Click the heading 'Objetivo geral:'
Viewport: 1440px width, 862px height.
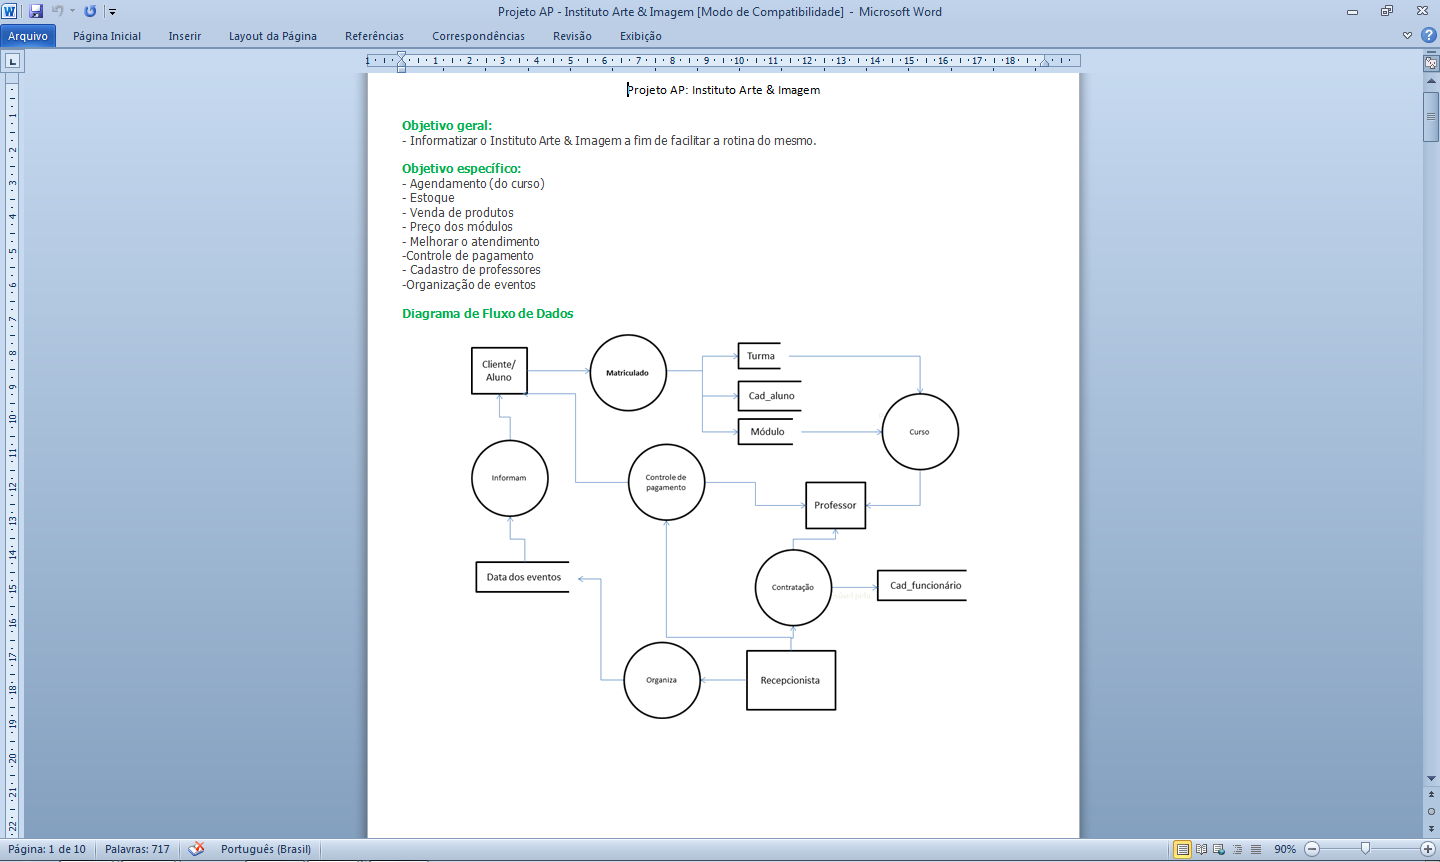[x=447, y=126]
